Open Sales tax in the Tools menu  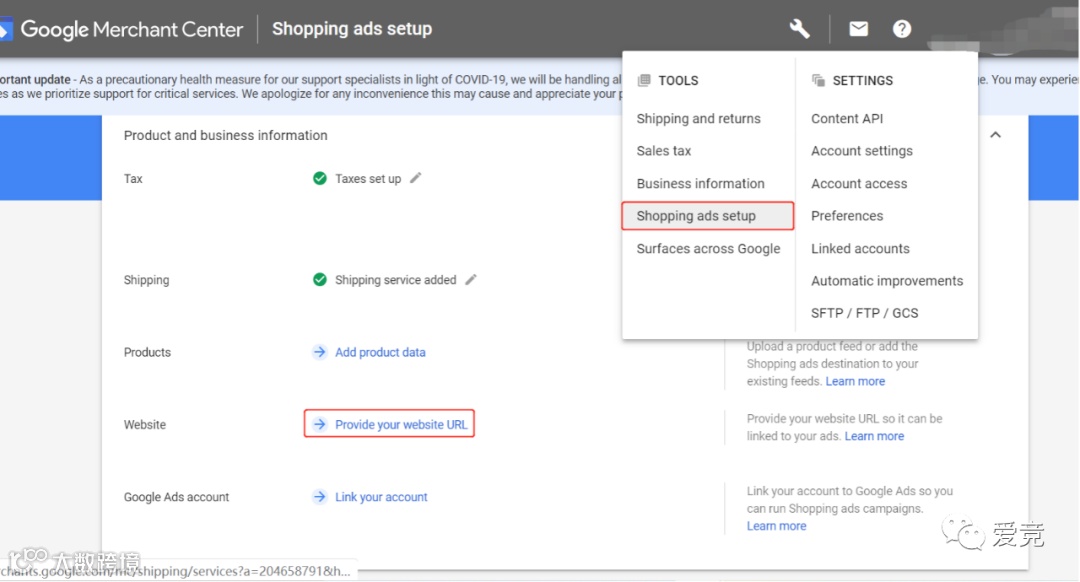(x=664, y=151)
